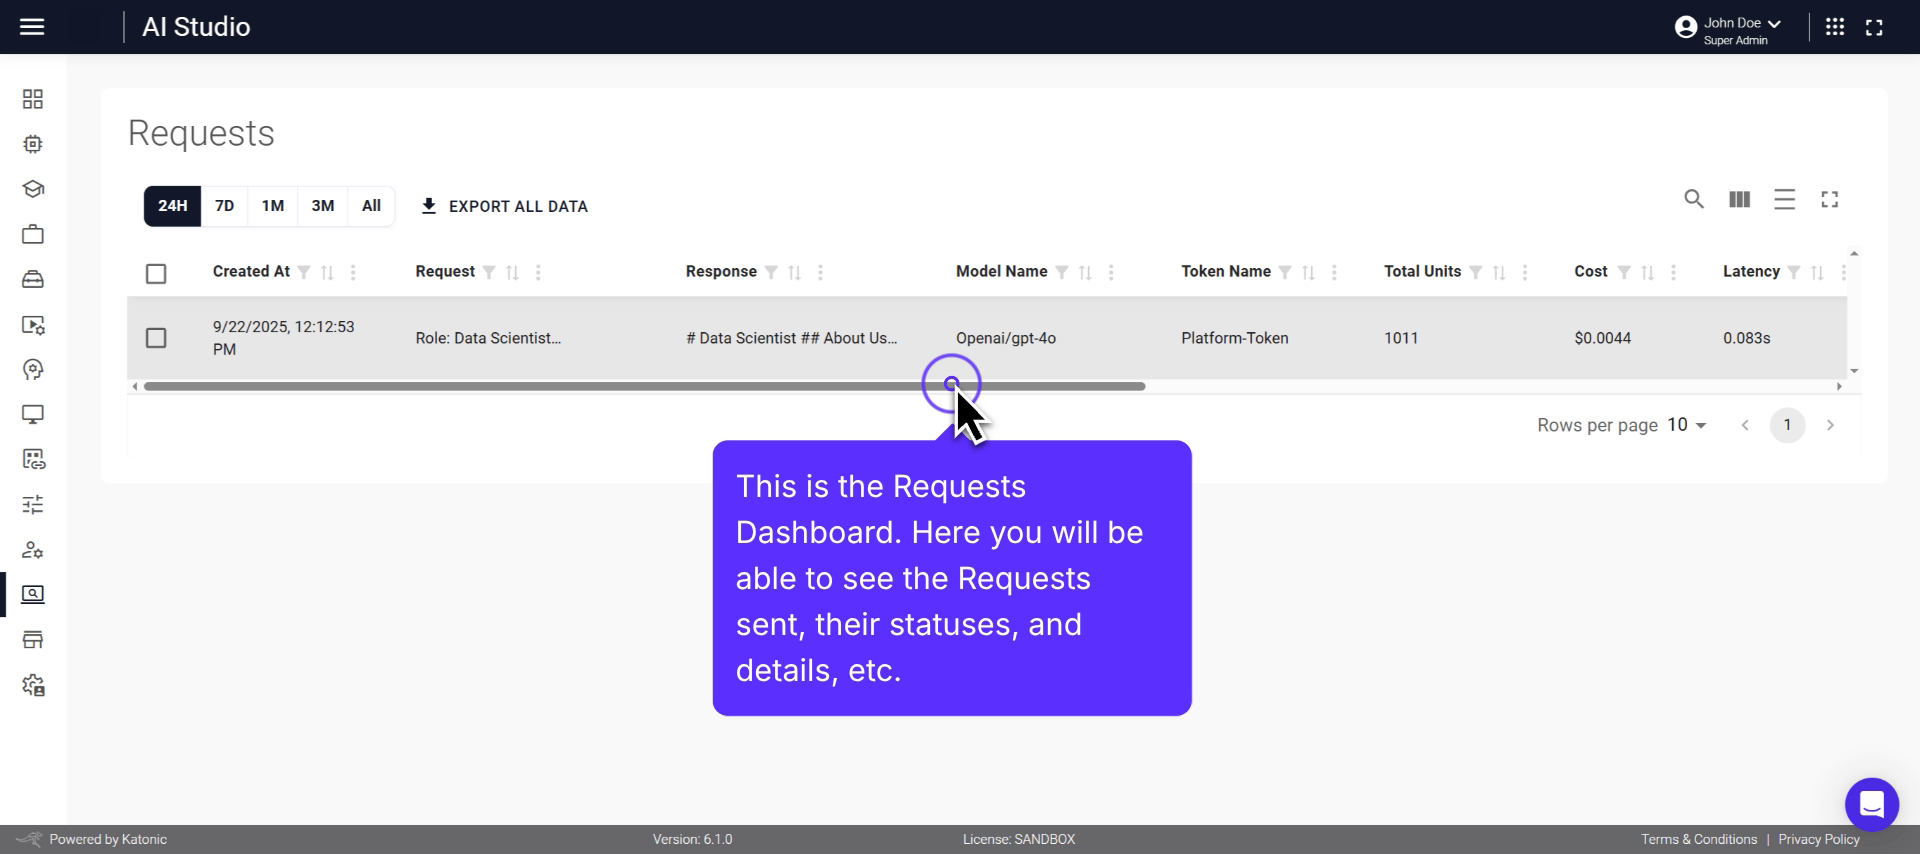Sort by Created At column
The height and width of the screenshot is (854, 1920).
(327, 272)
